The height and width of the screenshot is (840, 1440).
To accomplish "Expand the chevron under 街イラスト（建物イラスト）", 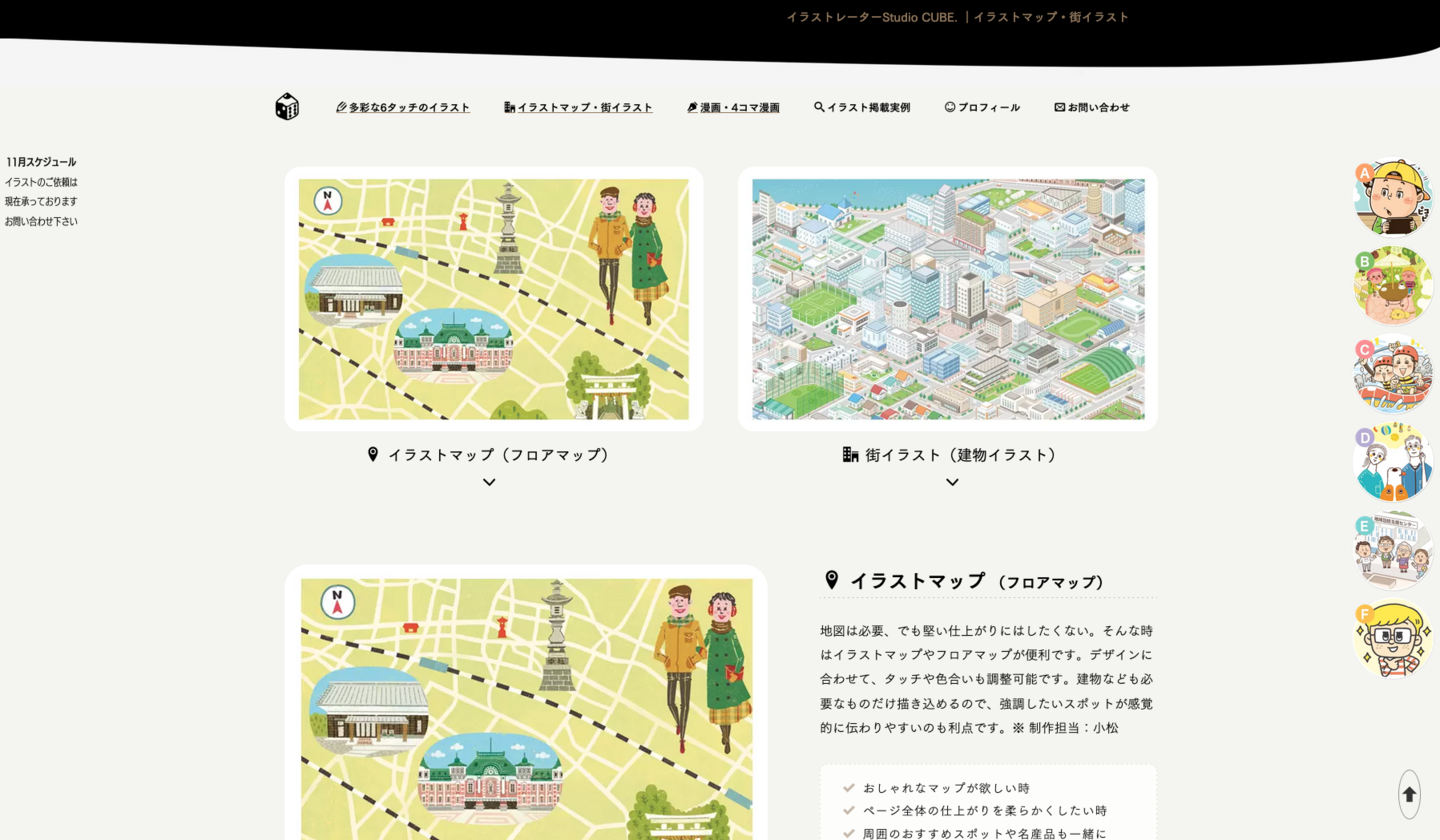I will tap(952, 483).
